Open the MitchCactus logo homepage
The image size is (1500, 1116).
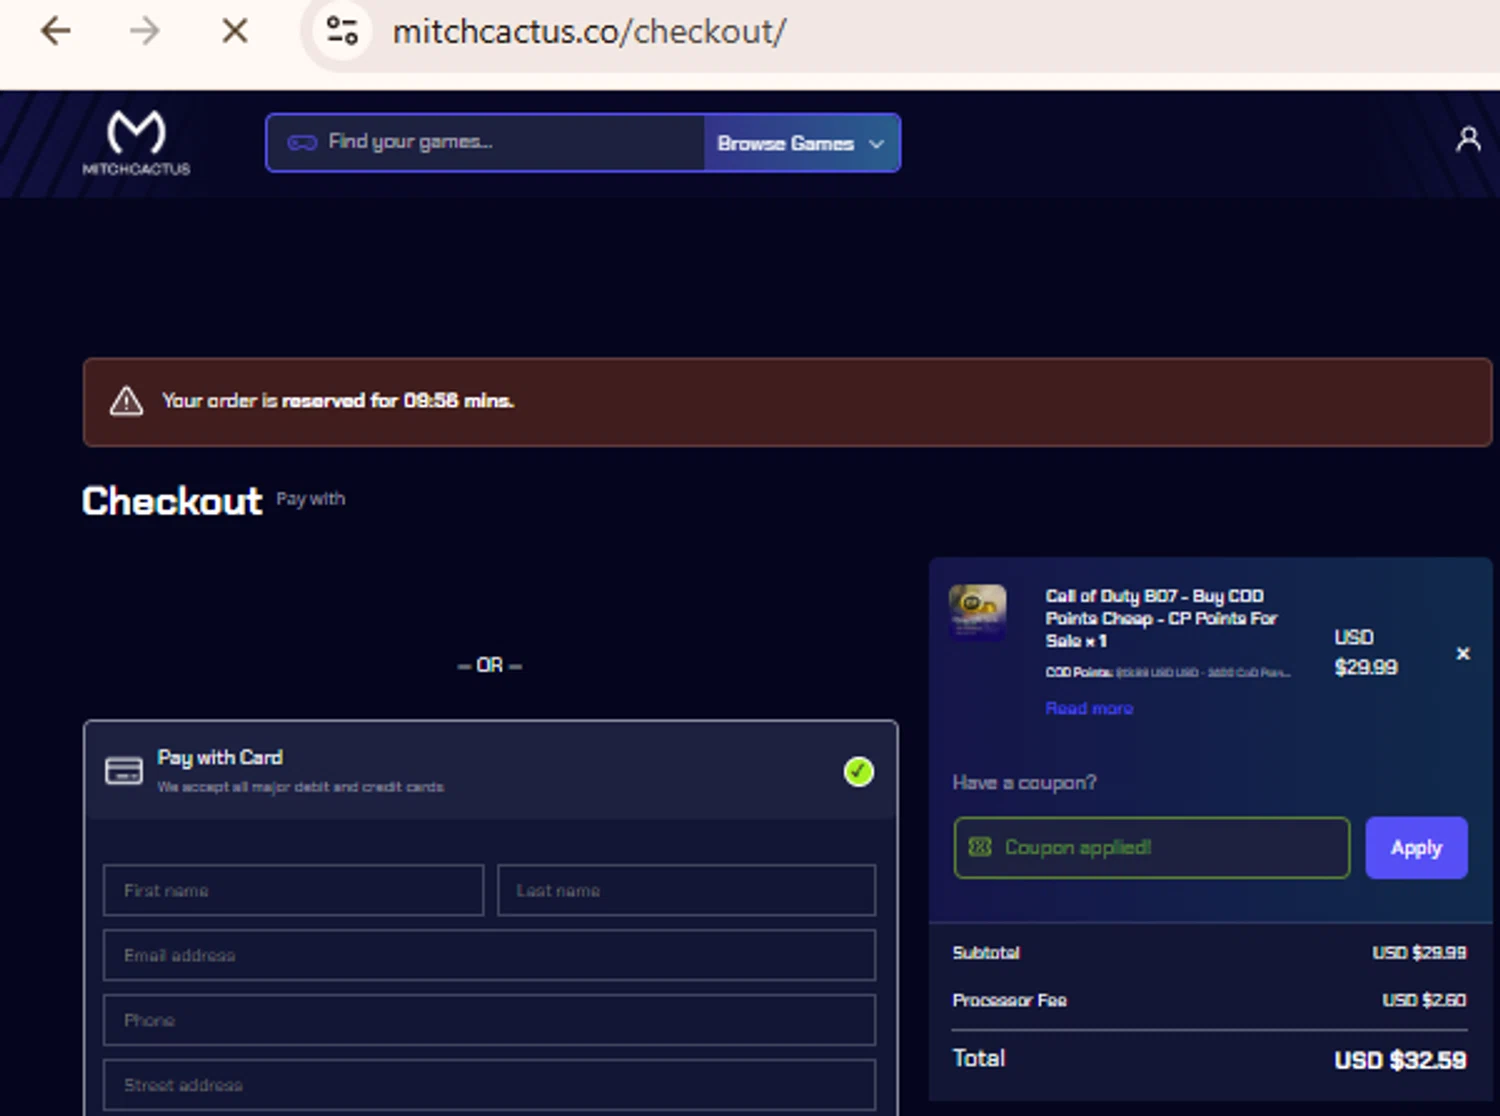point(136,143)
